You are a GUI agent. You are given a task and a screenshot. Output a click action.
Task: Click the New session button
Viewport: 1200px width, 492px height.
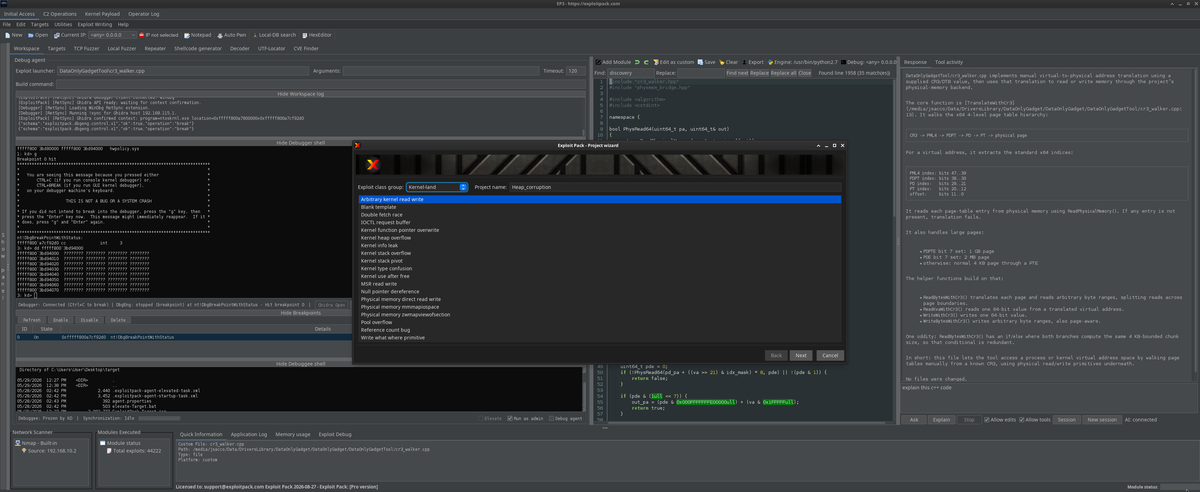1102,420
